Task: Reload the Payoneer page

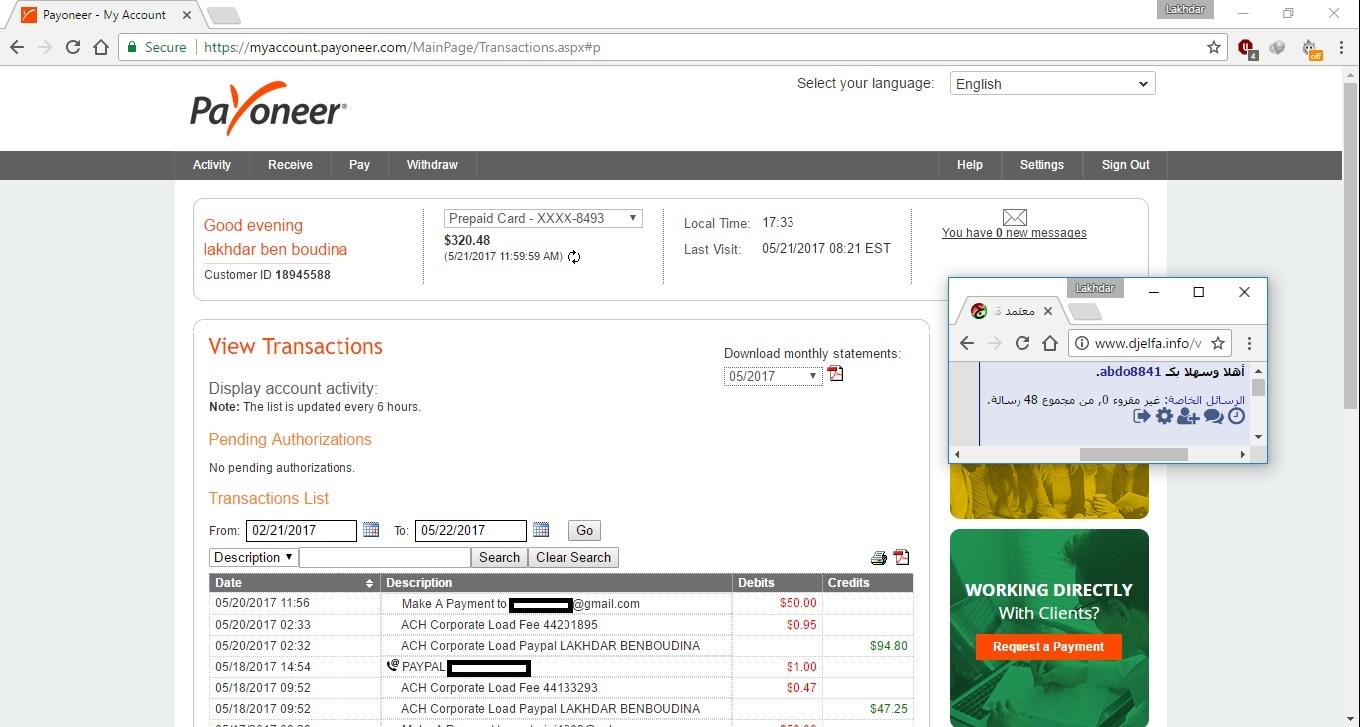Action: (73, 47)
